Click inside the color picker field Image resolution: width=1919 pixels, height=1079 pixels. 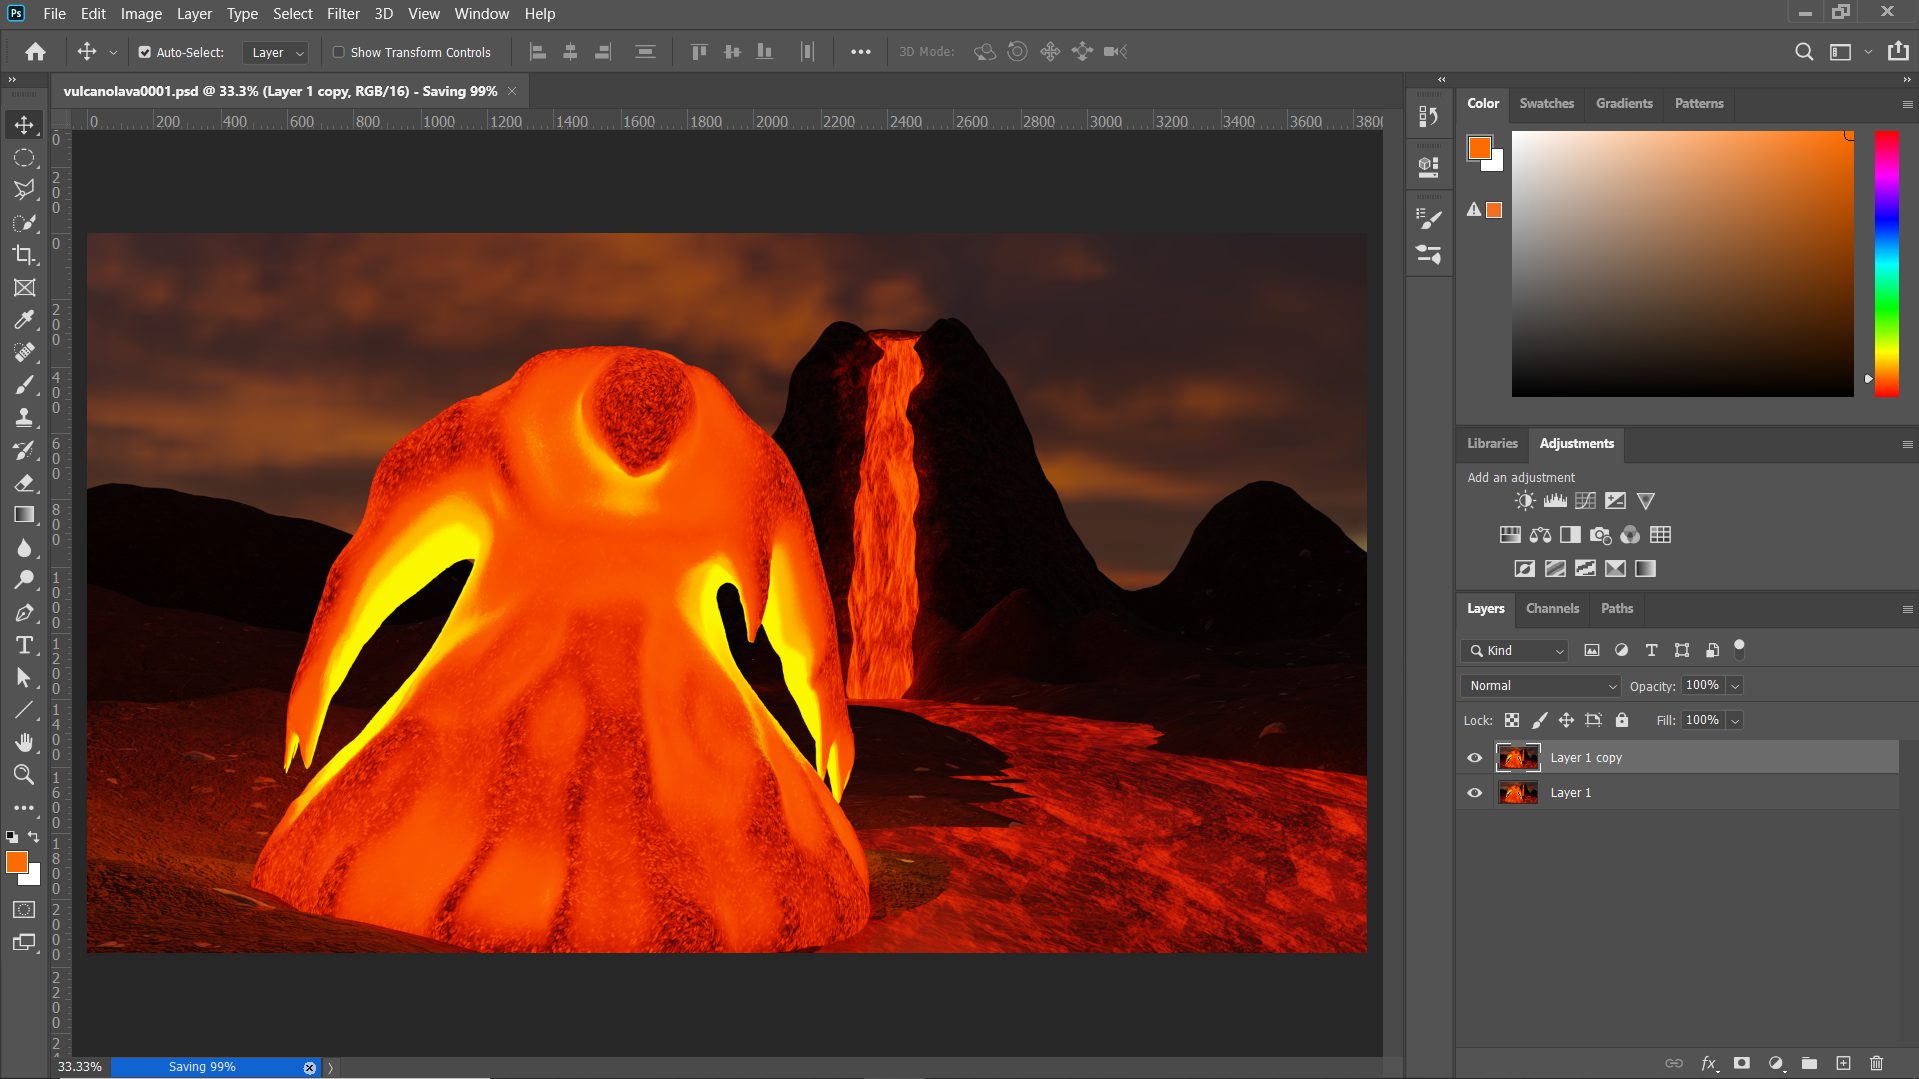(x=1682, y=264)
